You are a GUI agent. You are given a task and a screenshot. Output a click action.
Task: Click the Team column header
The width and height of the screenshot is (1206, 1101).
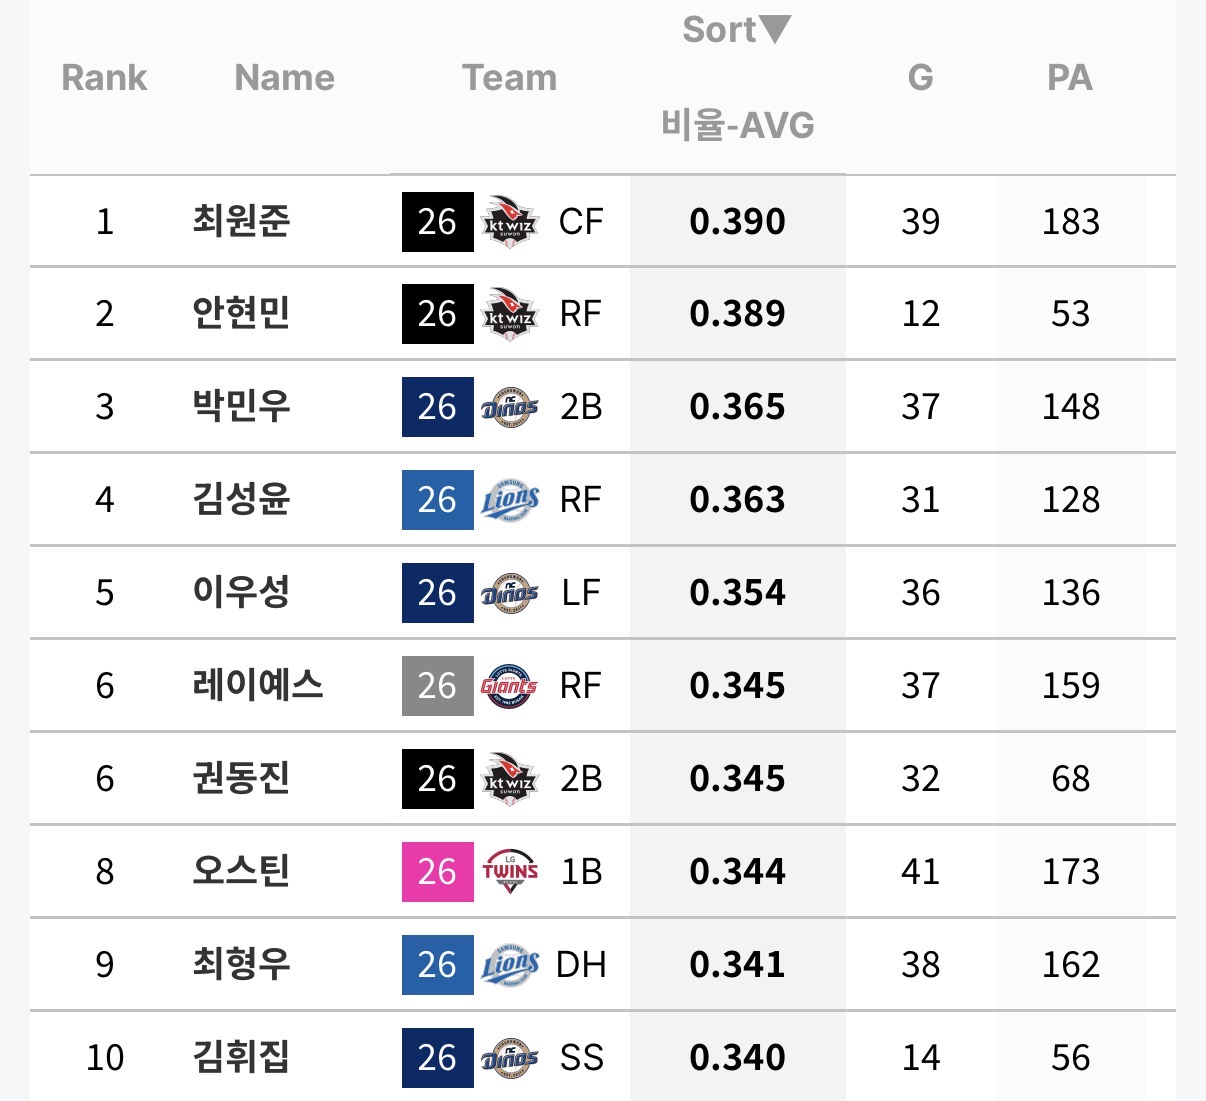click(509, 77)
